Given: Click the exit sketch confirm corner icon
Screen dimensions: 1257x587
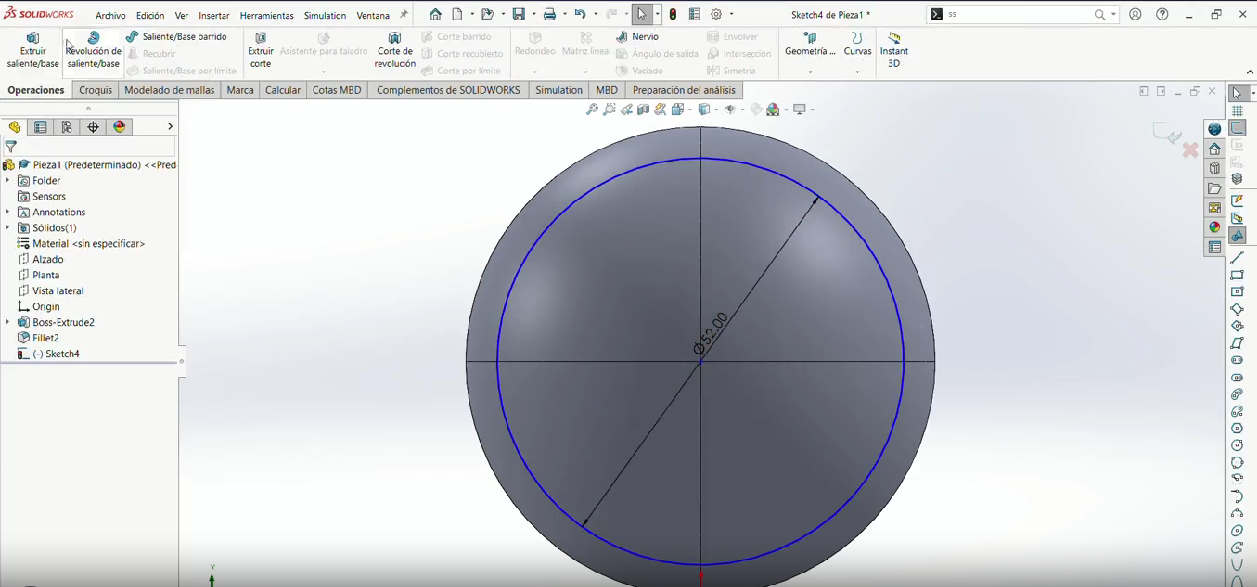Looking at the screenshot, I should point(1167,134).
